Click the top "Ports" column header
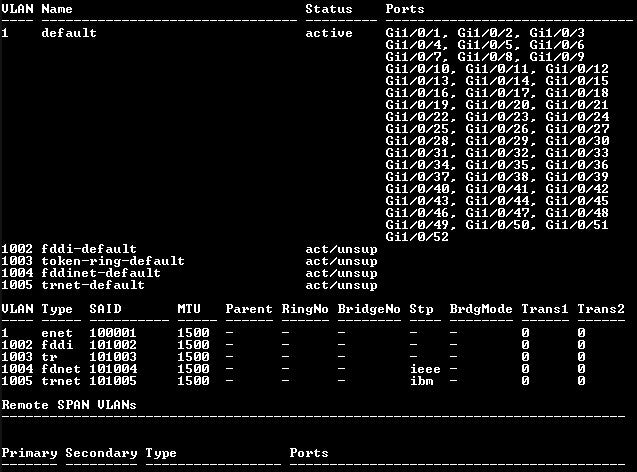 (x=405, y=9)
